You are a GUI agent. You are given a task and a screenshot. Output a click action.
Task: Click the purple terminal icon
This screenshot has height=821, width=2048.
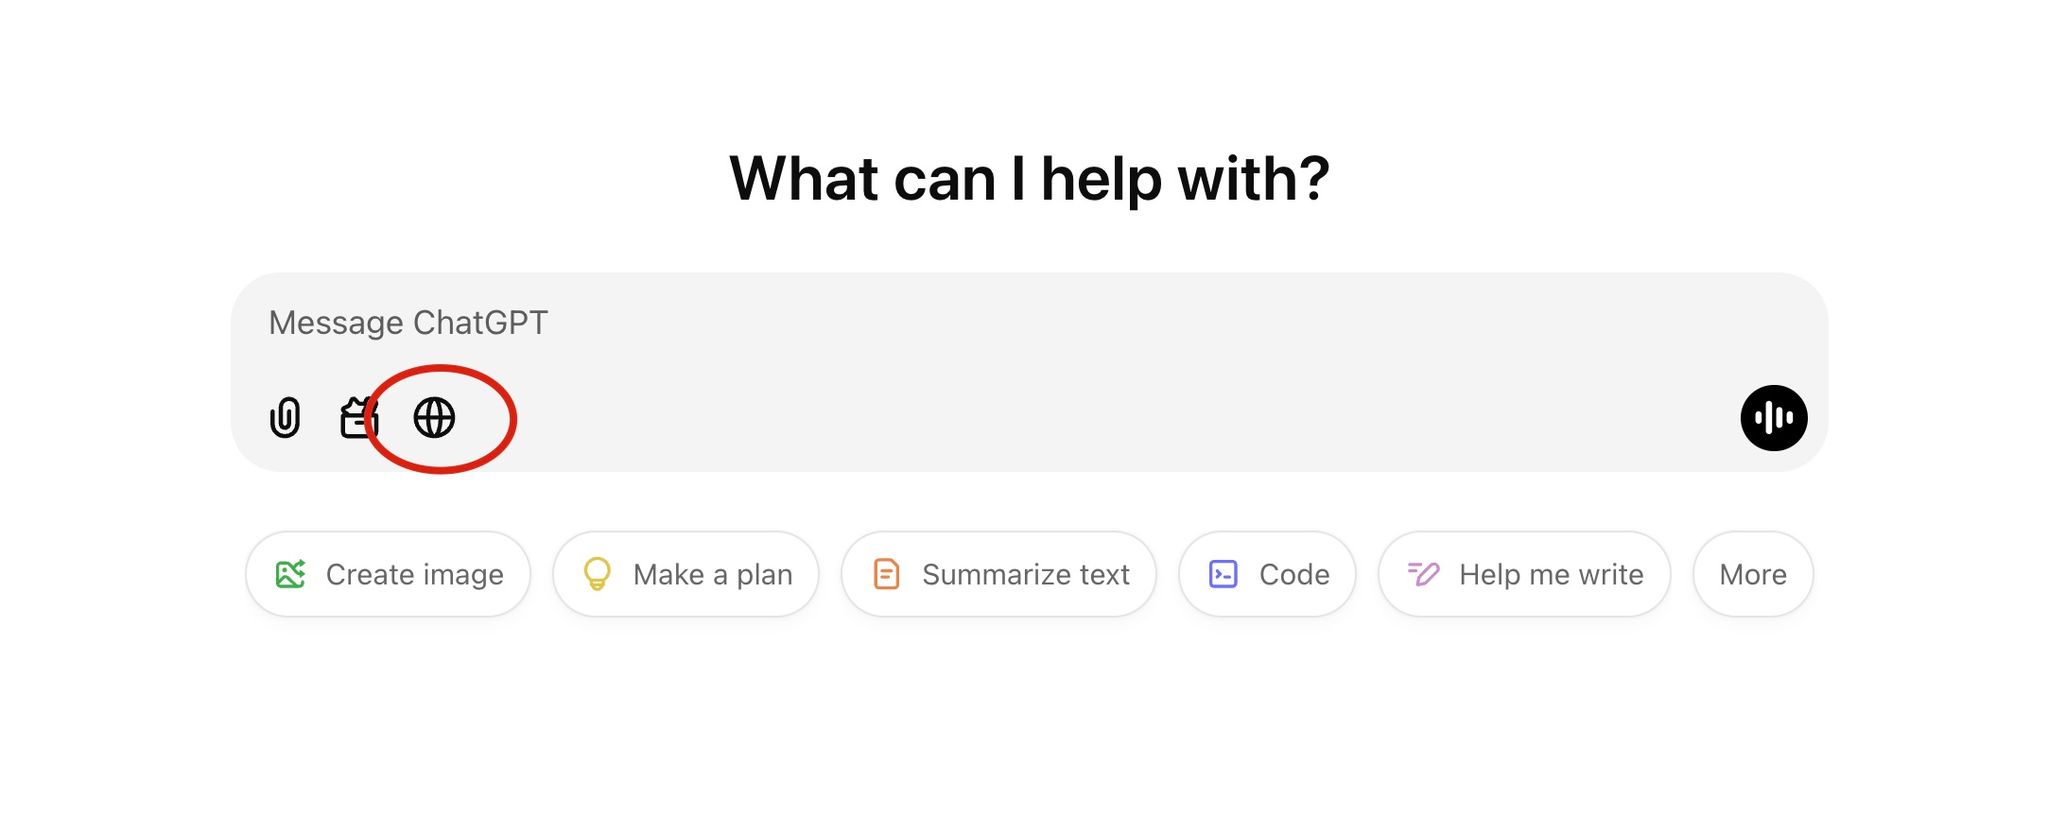1223,574
